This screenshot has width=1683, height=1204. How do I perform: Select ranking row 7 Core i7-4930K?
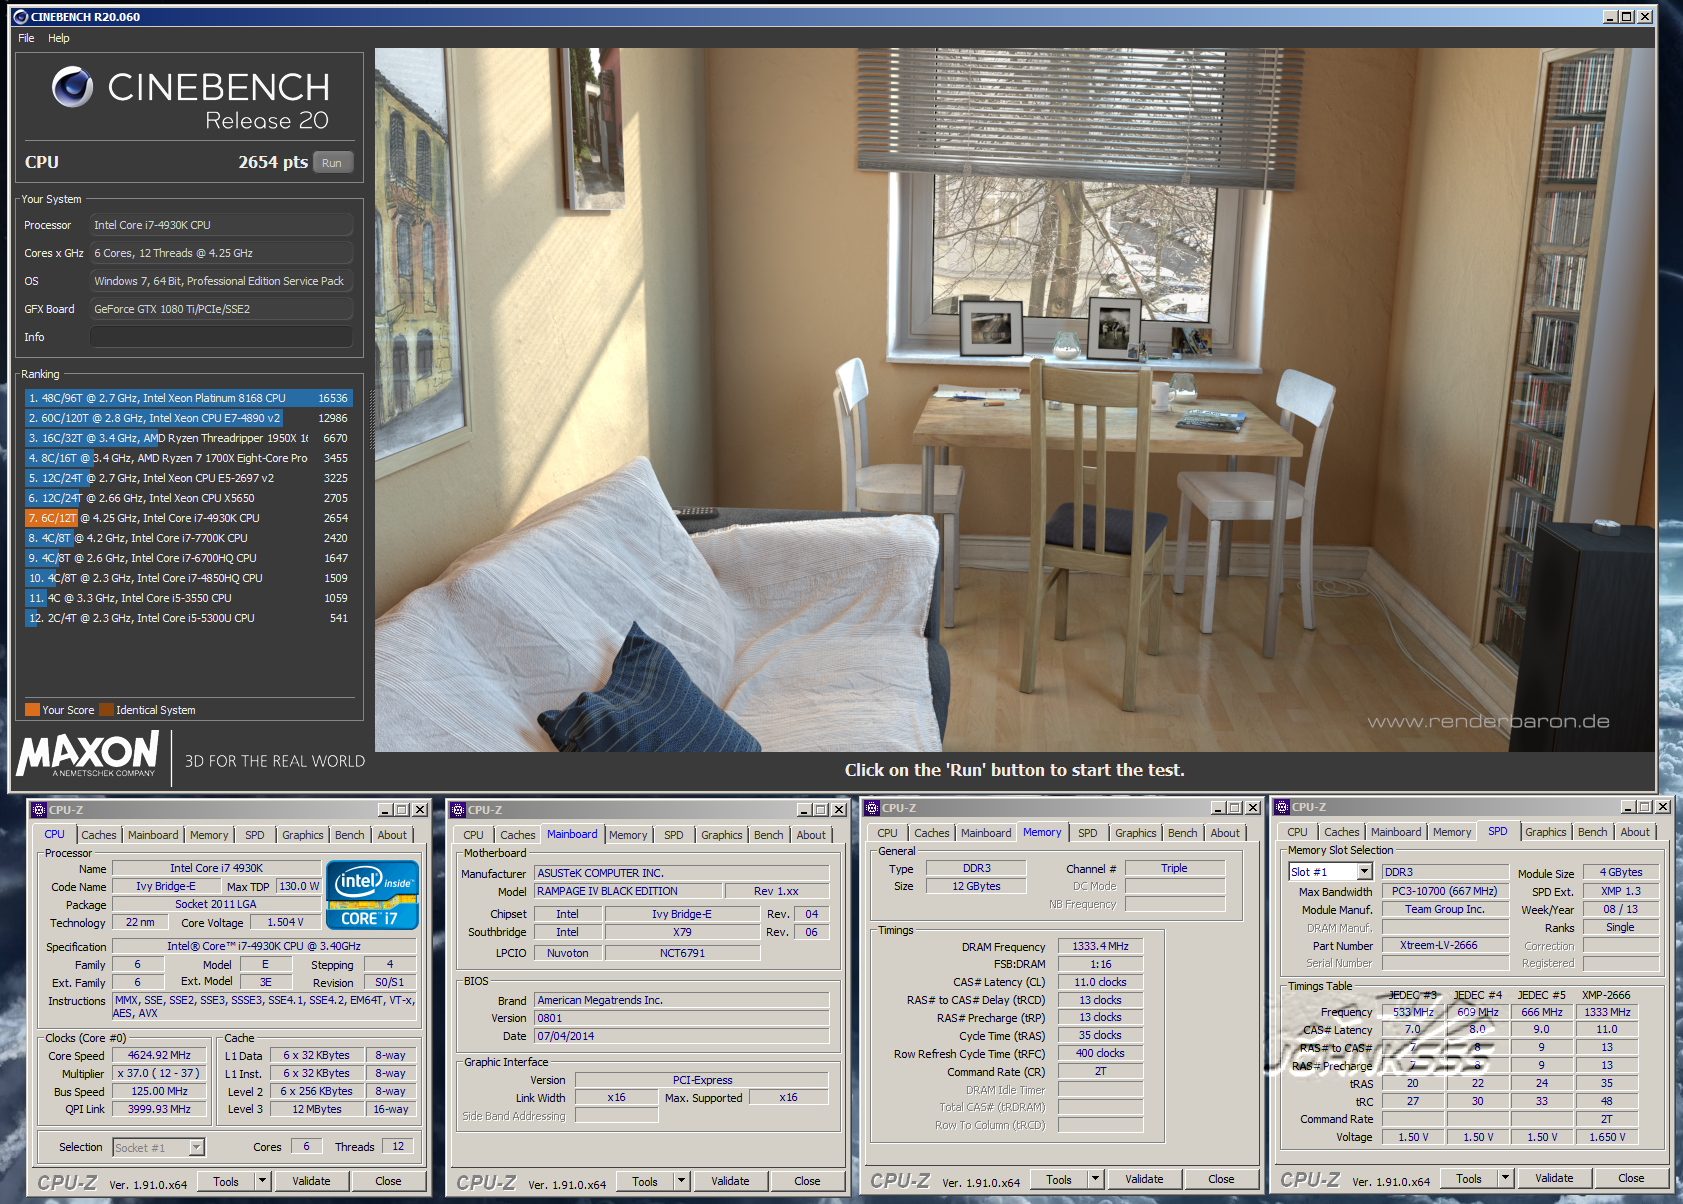(188, 518)
